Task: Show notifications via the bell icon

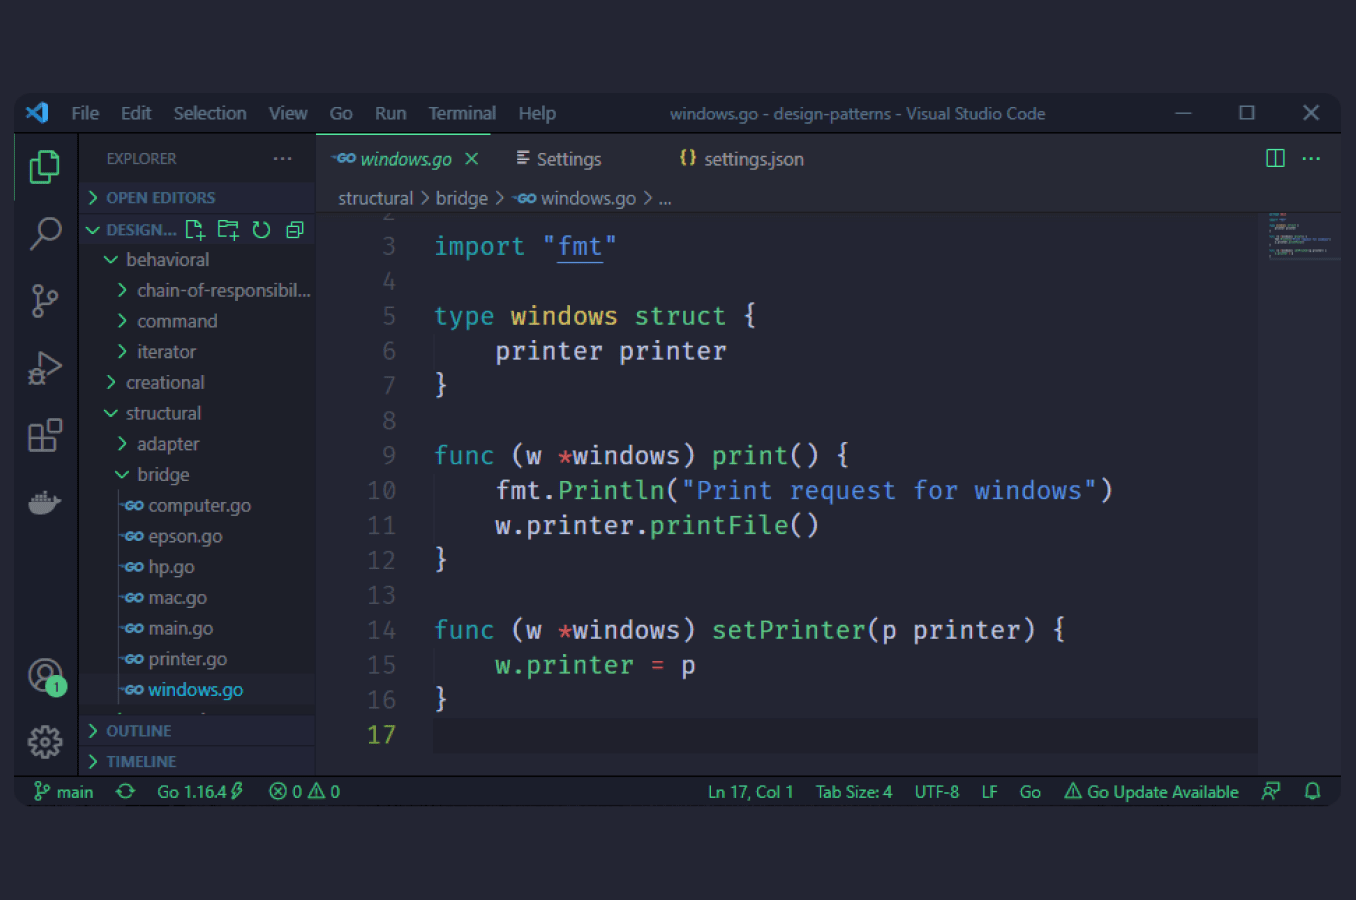Action: [x=1313, y=791]
